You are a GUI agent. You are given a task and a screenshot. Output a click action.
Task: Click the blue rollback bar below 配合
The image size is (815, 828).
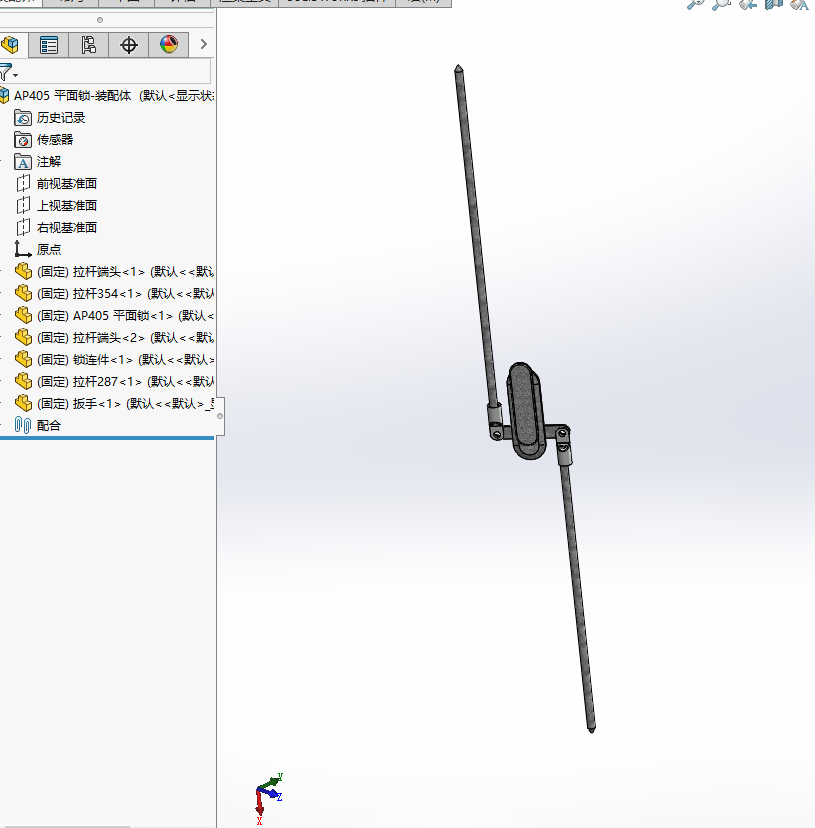pos(107,438)
